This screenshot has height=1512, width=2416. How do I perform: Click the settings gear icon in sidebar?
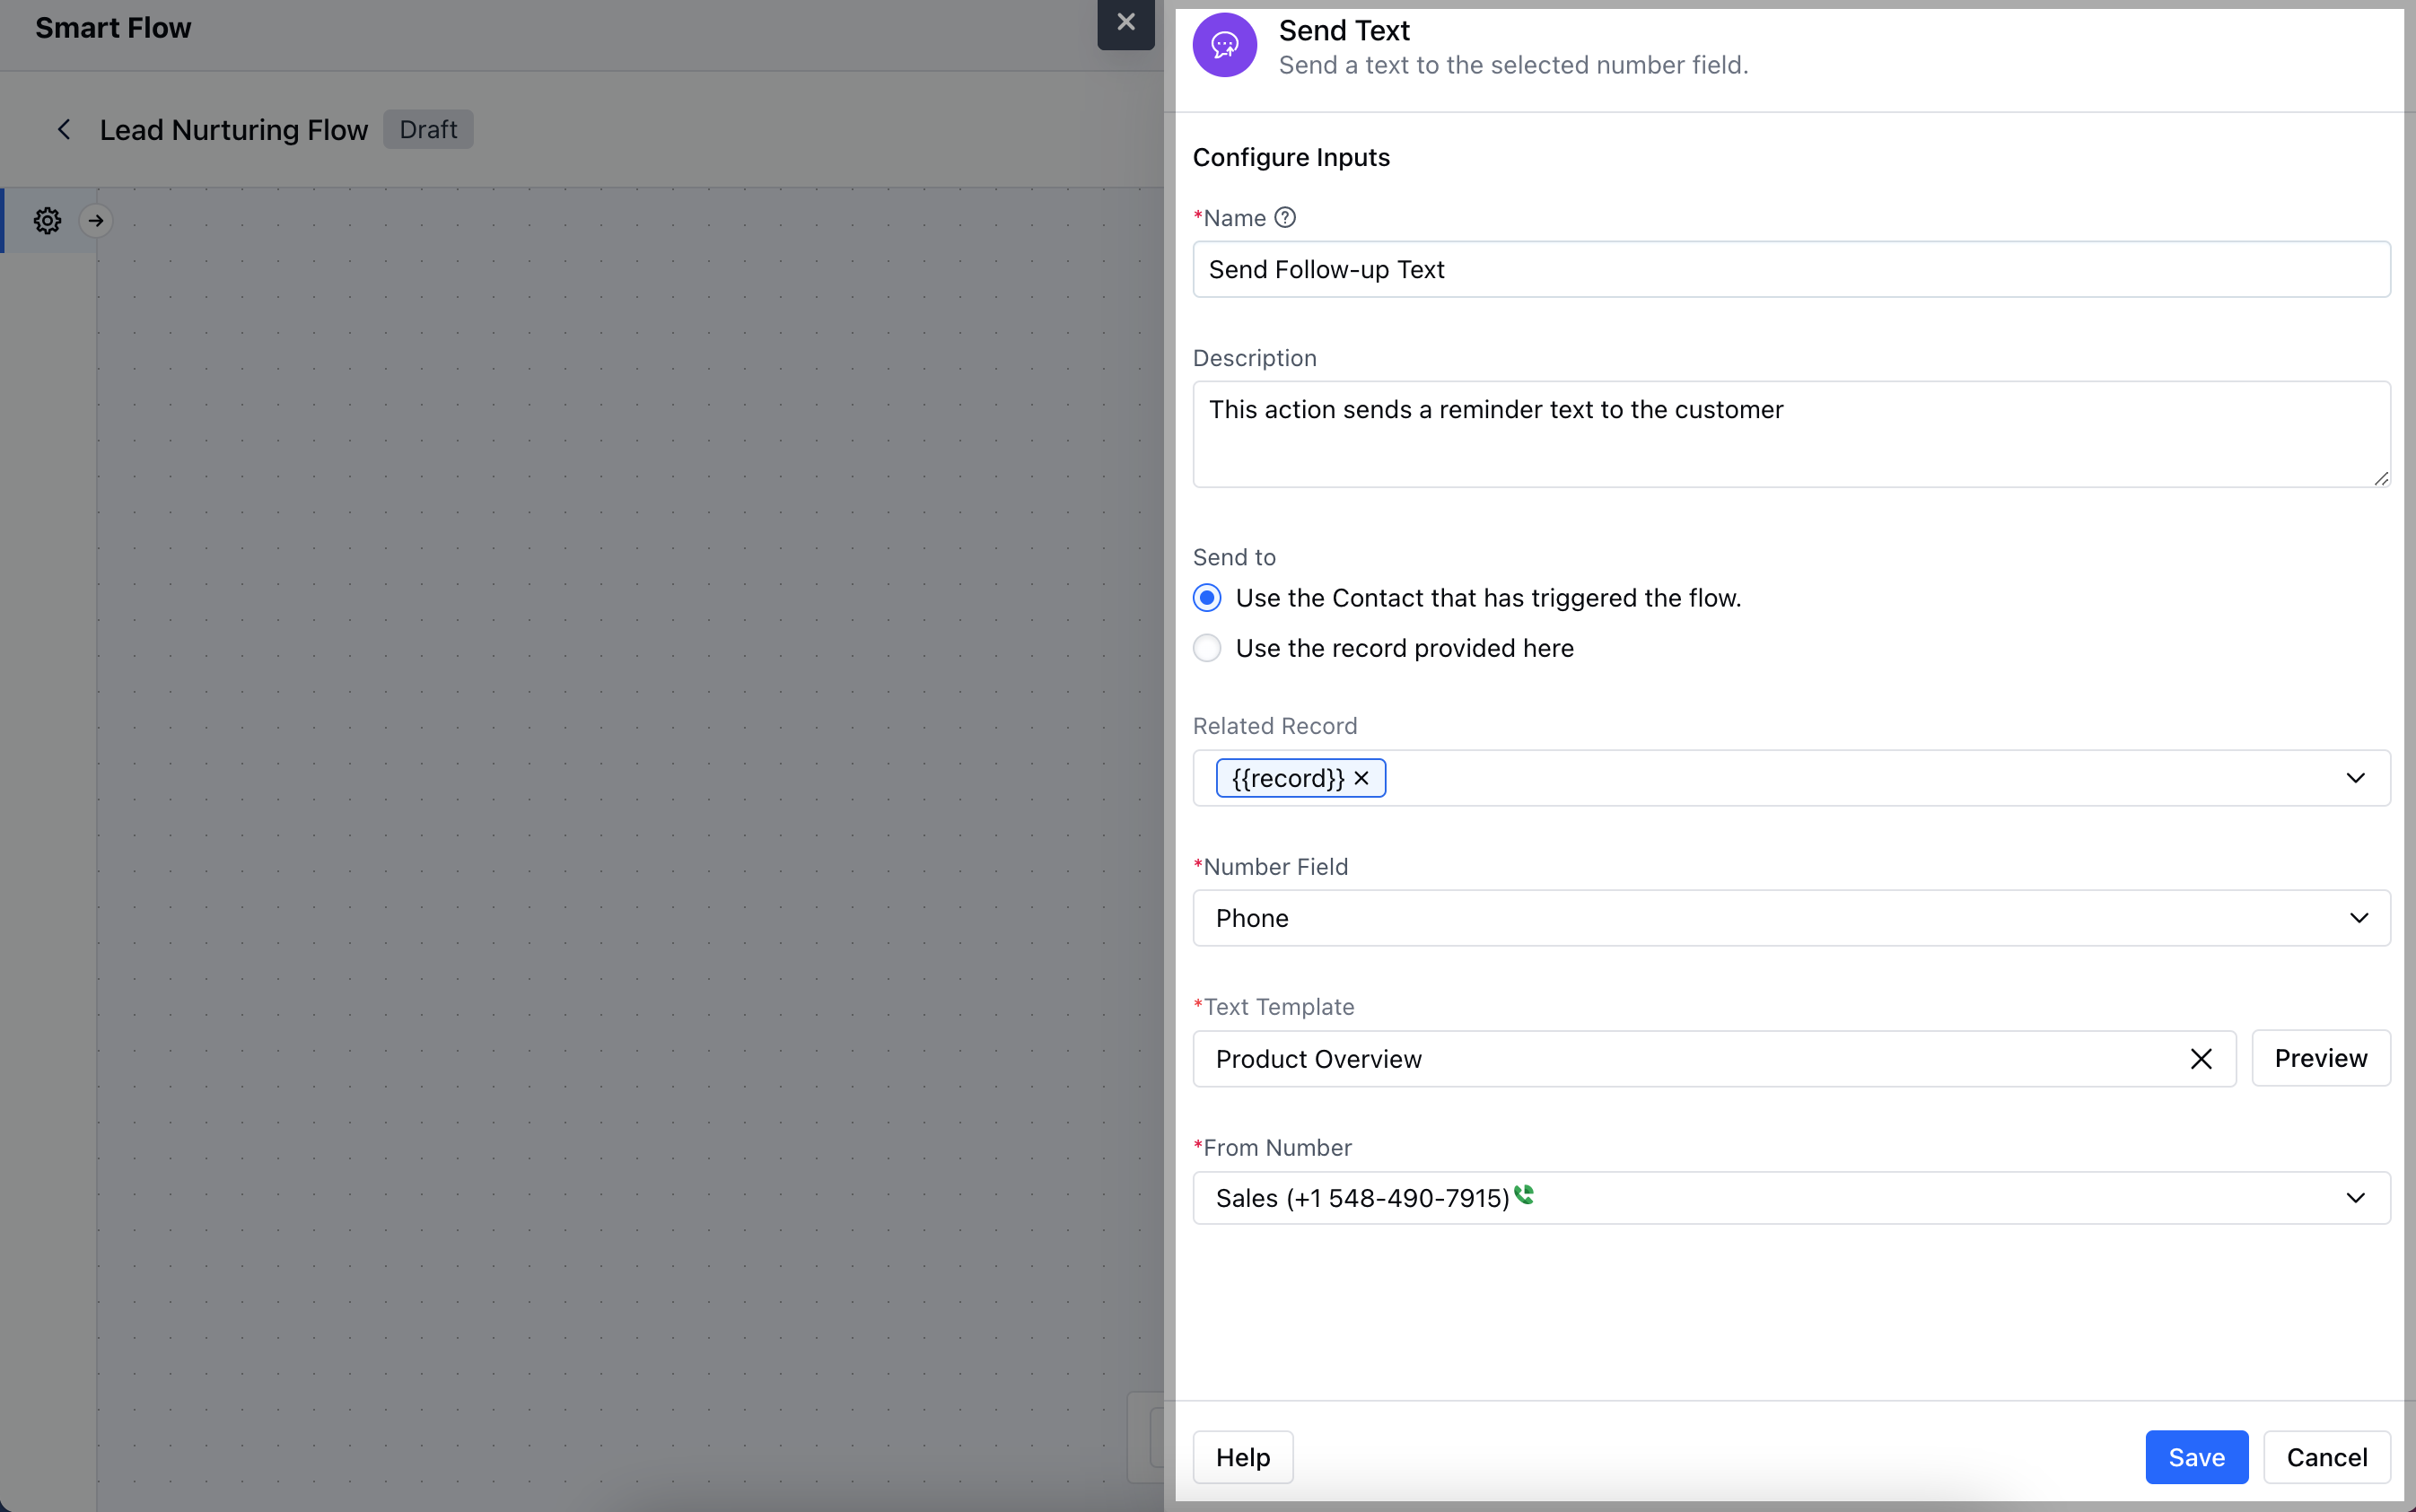tap(47, 220)
